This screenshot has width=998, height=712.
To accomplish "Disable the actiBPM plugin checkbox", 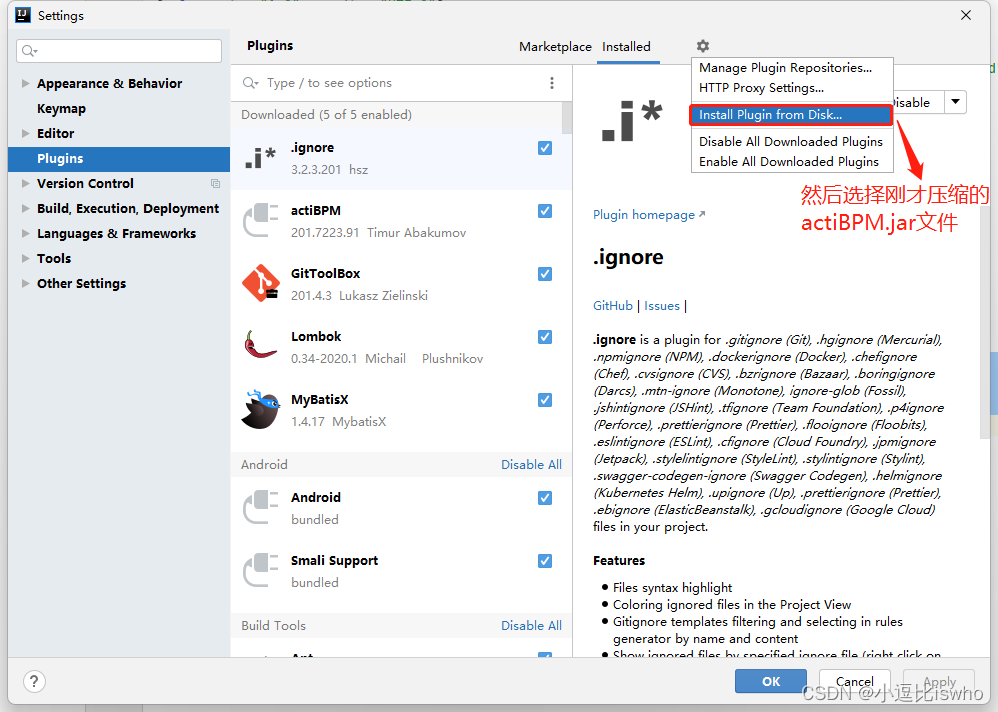I will coord(545,211).
